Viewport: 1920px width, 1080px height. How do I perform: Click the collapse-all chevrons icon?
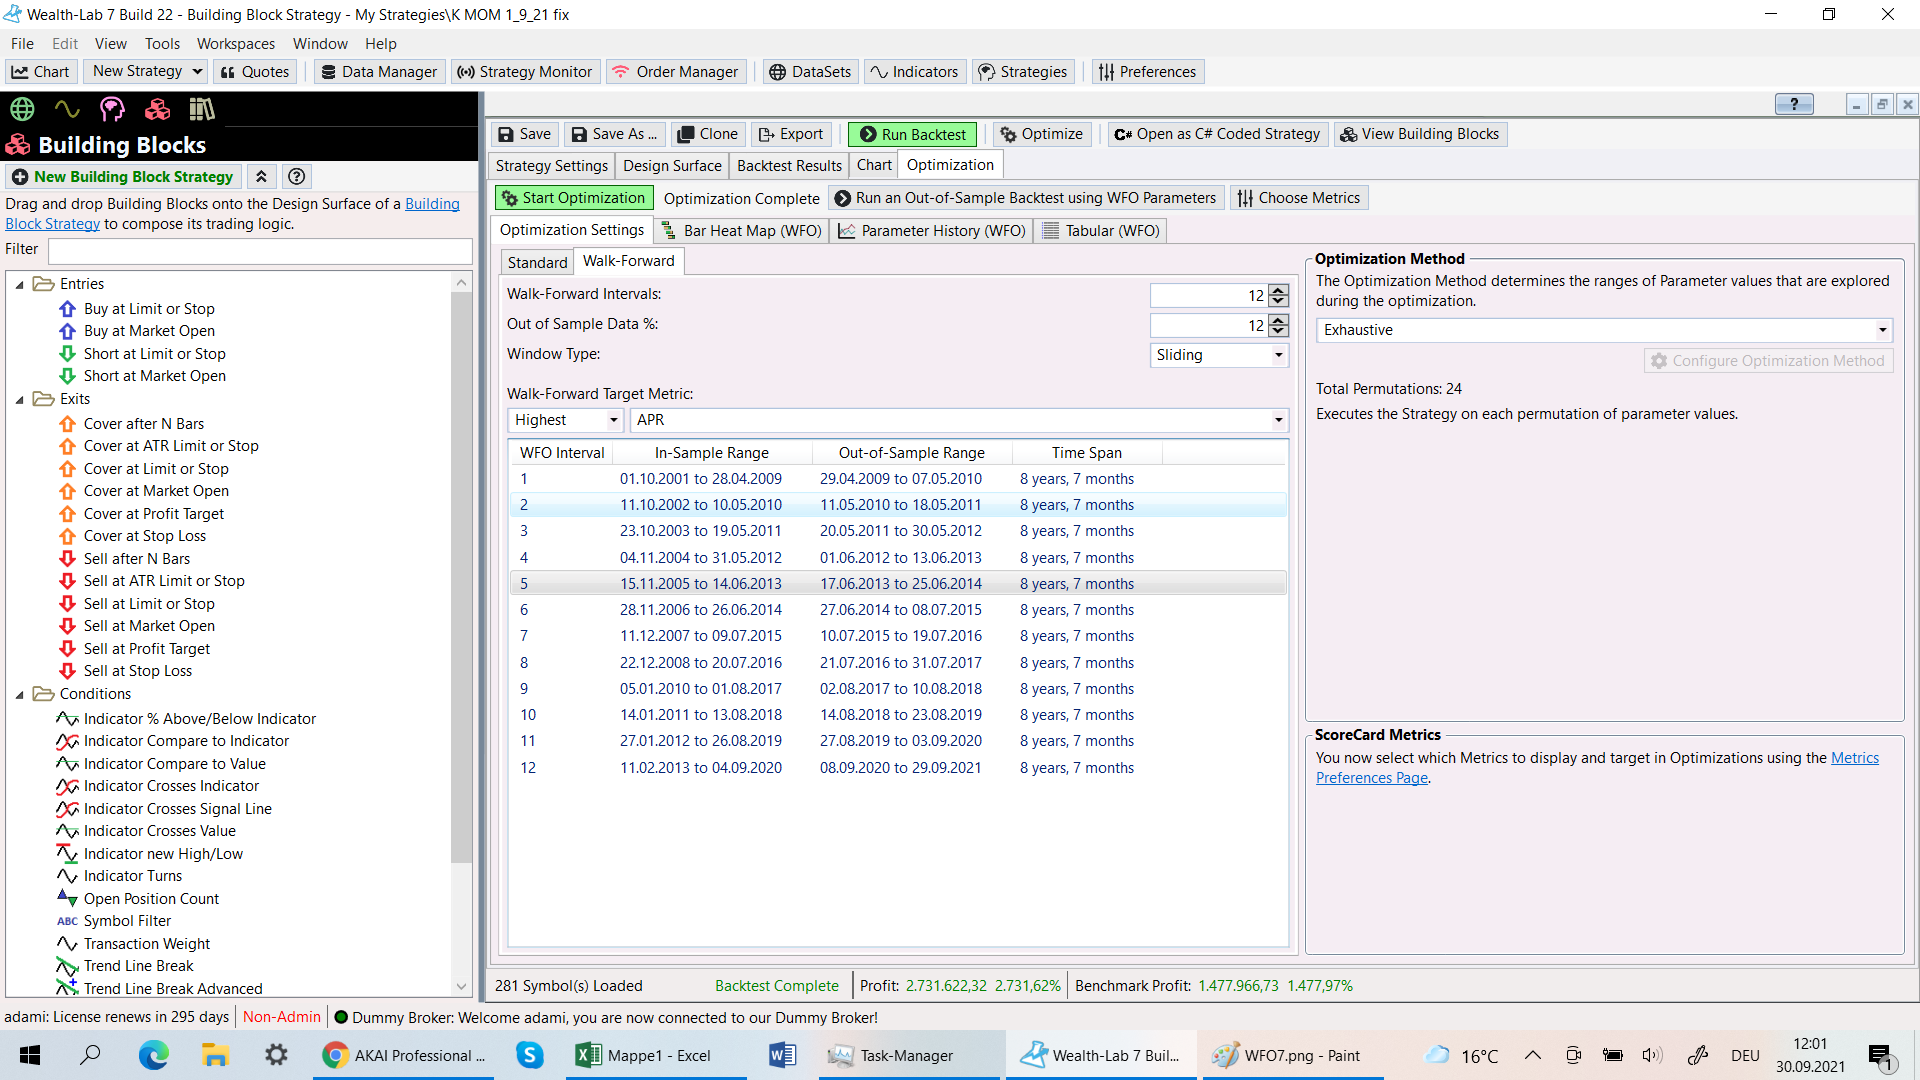[261, 177]
